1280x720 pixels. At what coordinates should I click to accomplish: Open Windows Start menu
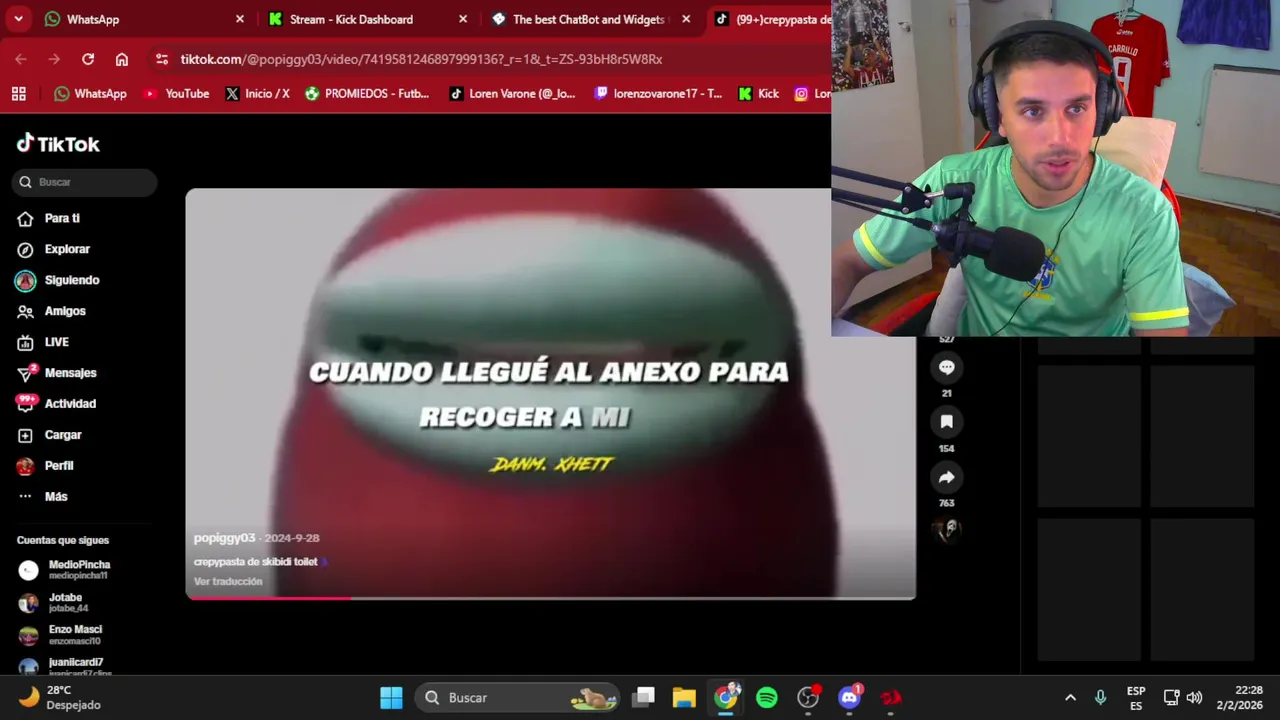(391, 698)
